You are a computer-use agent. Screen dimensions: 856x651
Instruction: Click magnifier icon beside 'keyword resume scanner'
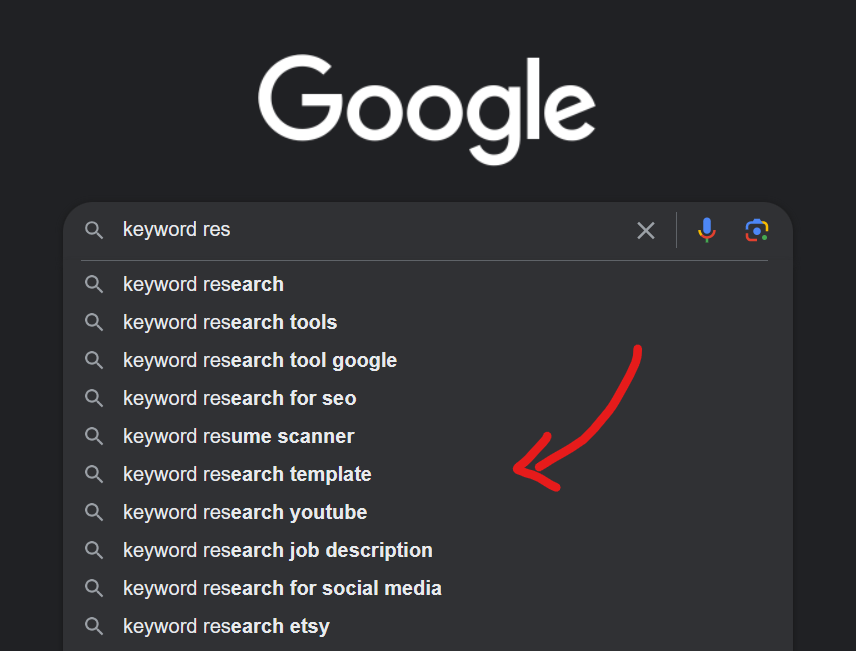94,436
